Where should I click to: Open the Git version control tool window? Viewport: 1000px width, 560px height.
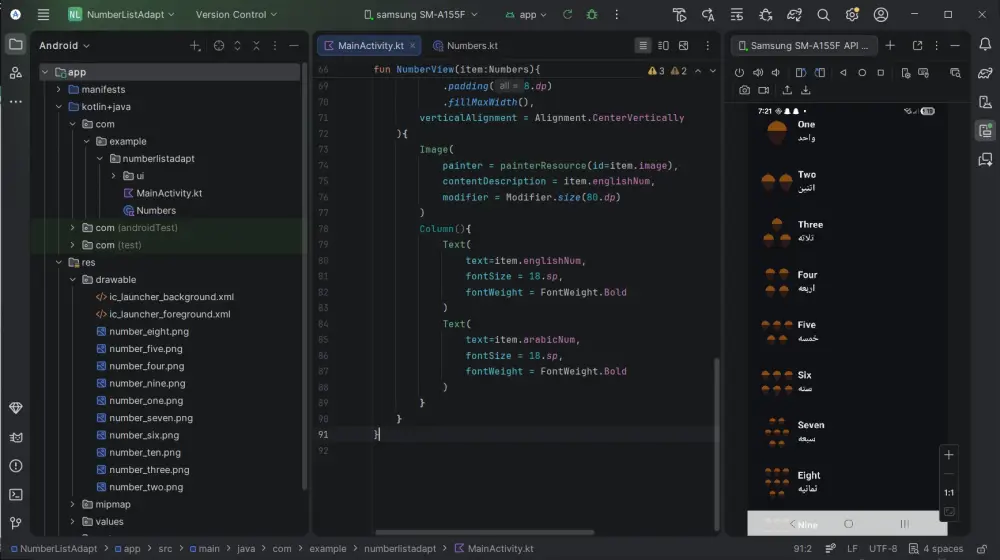15,523
